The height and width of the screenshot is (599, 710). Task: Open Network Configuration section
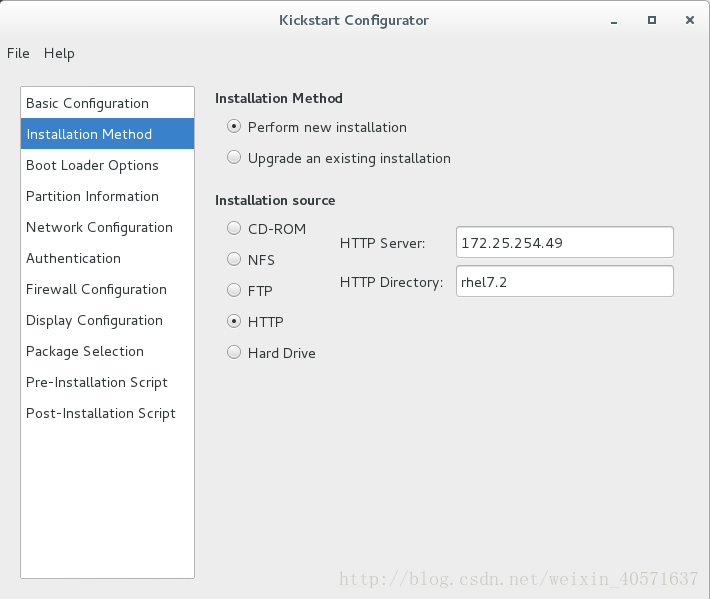tap(107, 227)
